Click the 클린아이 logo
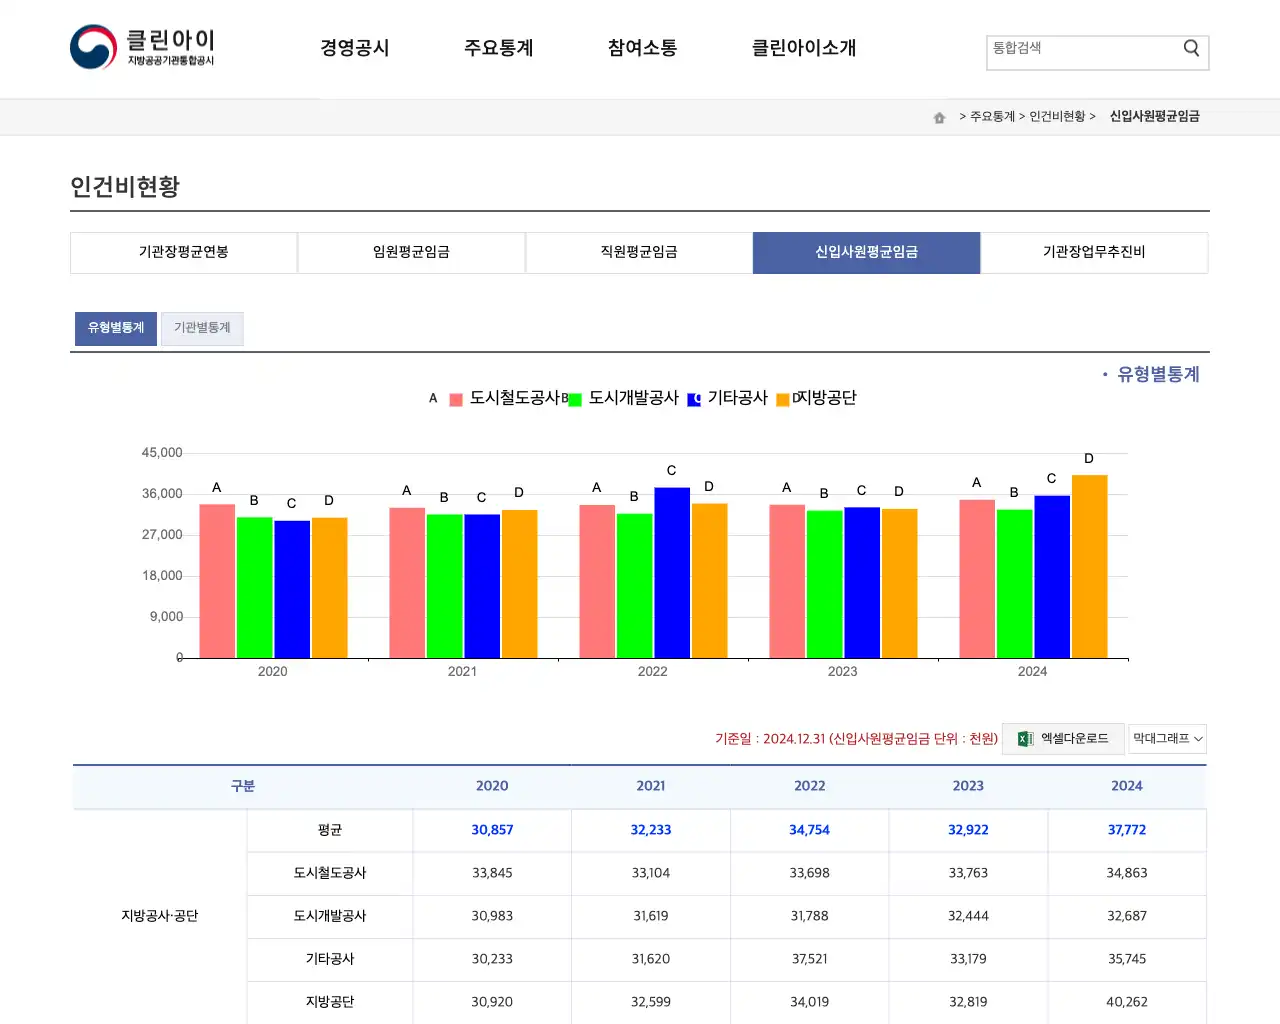 pyautogui.click(x=145, y=47)
